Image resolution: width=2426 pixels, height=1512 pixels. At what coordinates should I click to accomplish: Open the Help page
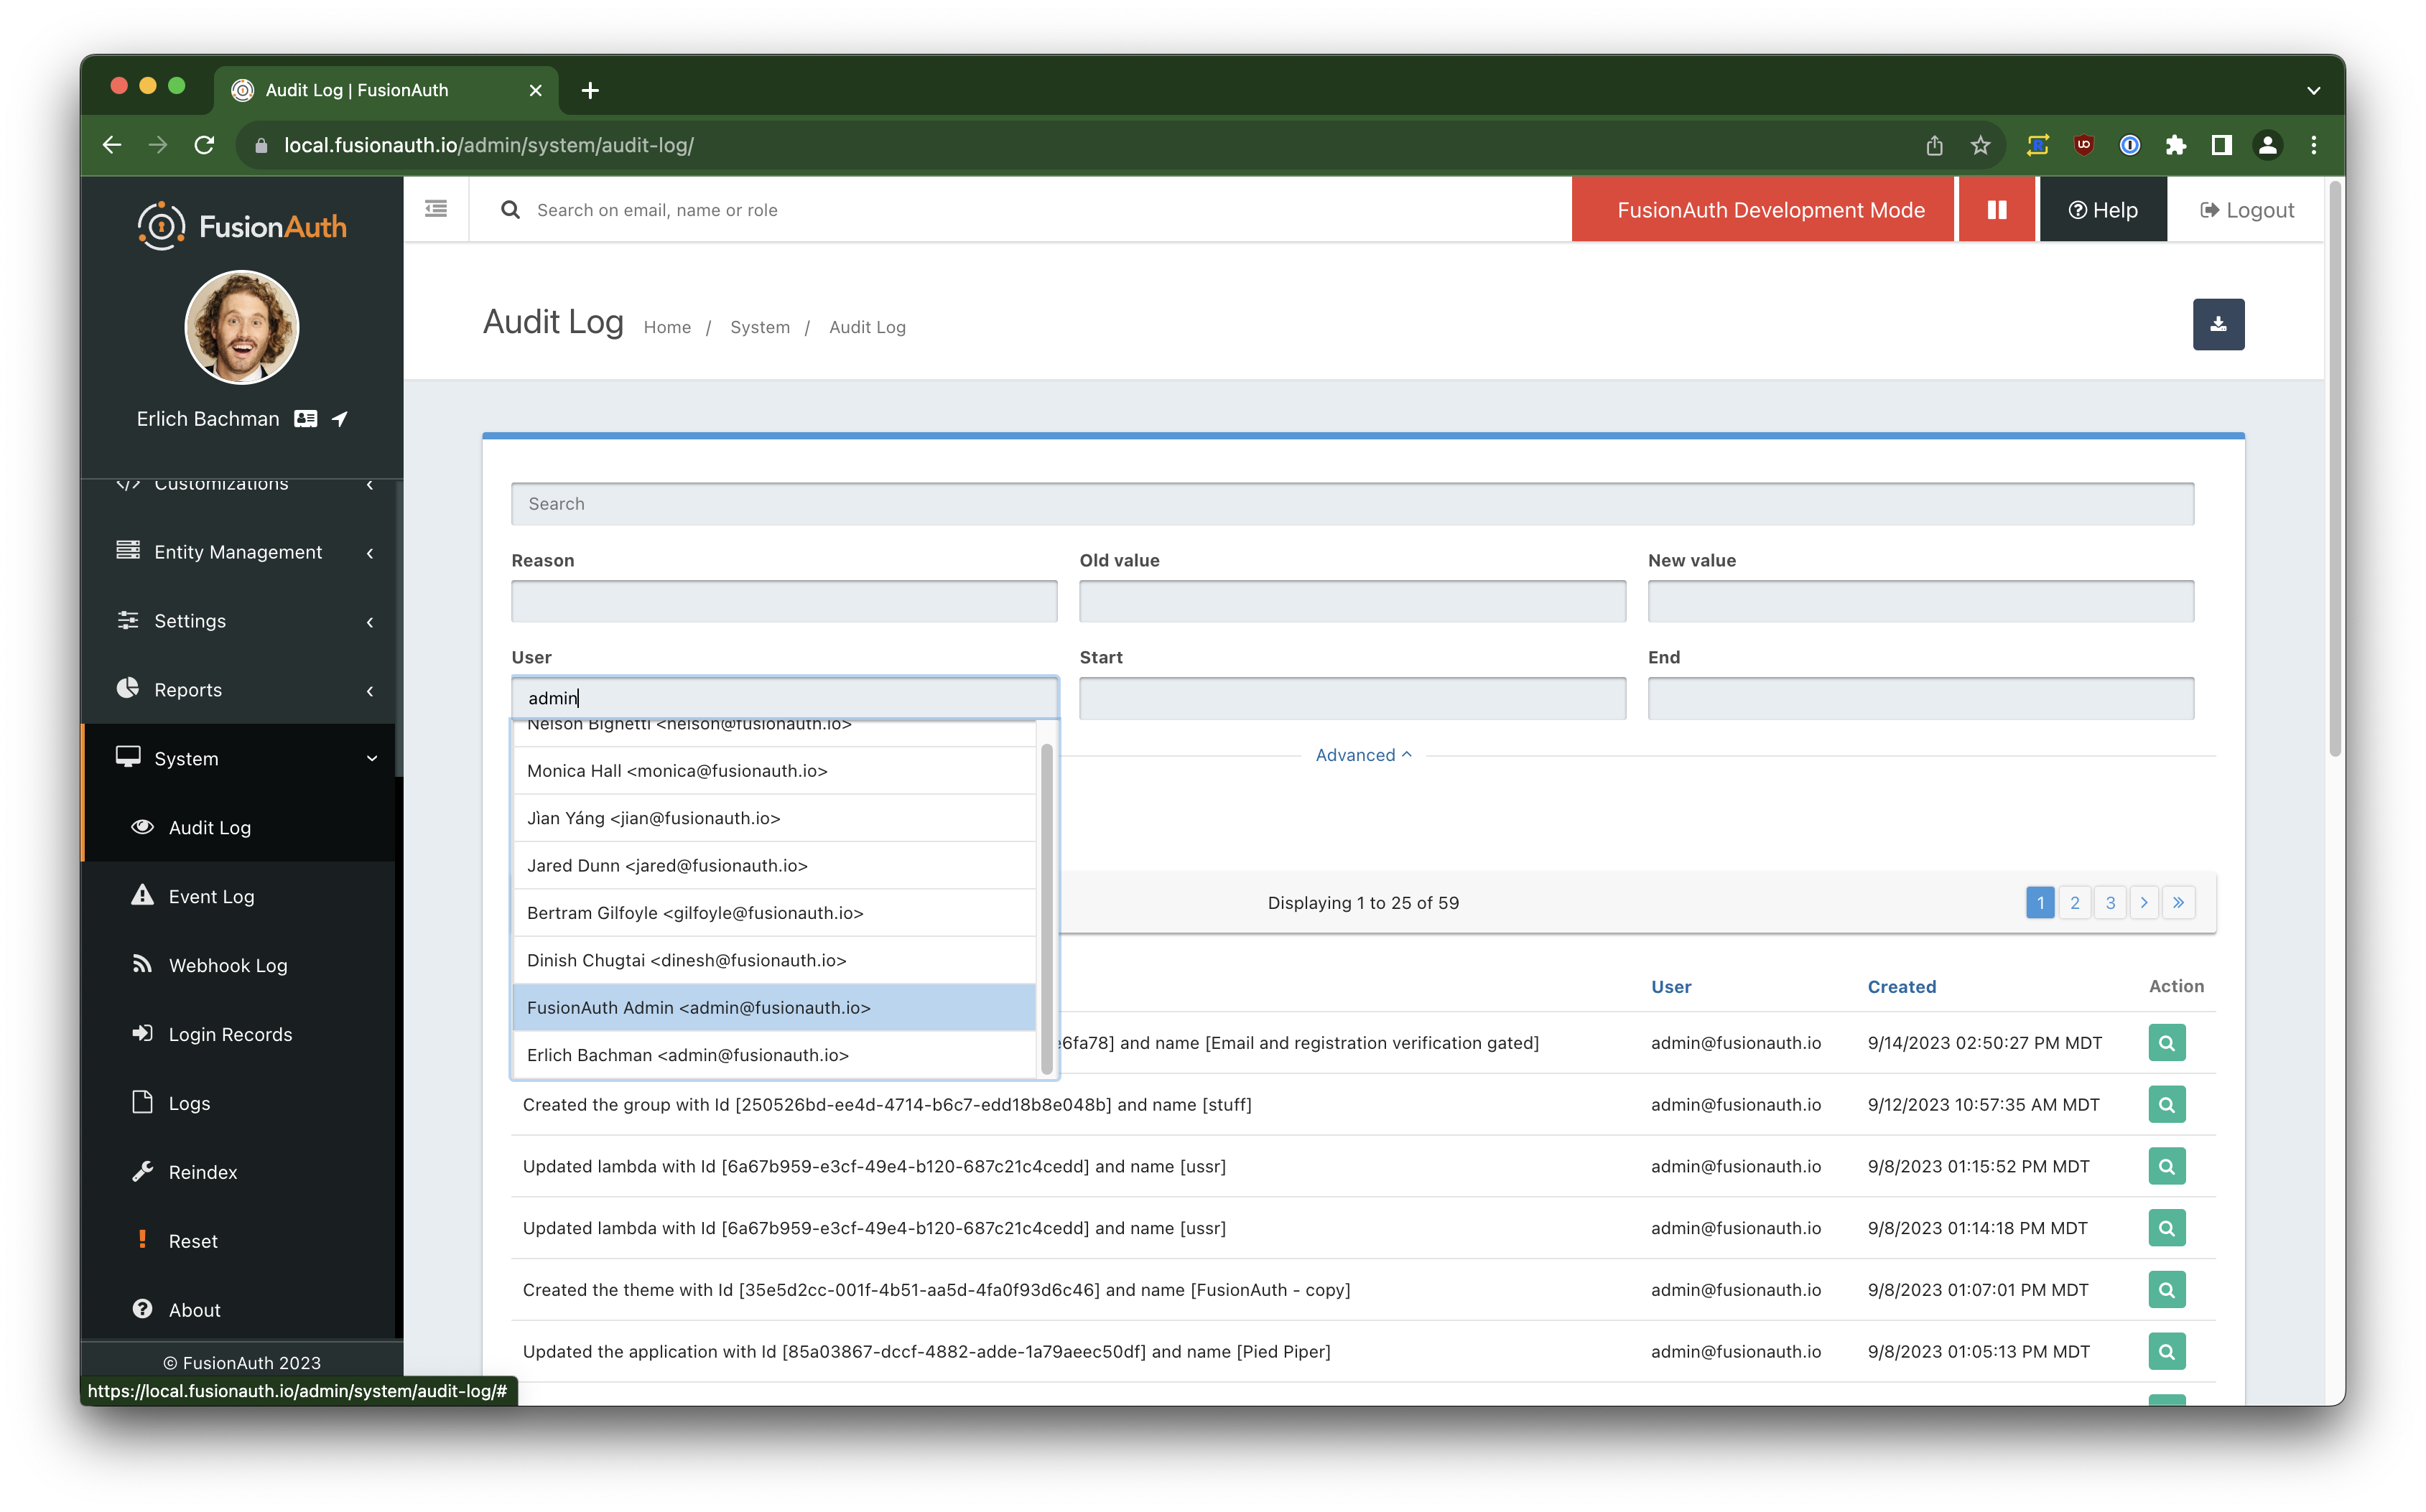(2103, 209)
